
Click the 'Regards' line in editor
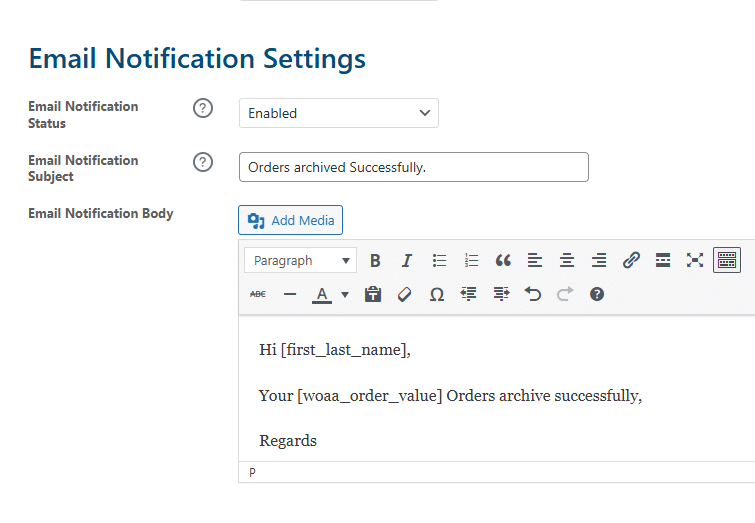click(x=288, y=441)
